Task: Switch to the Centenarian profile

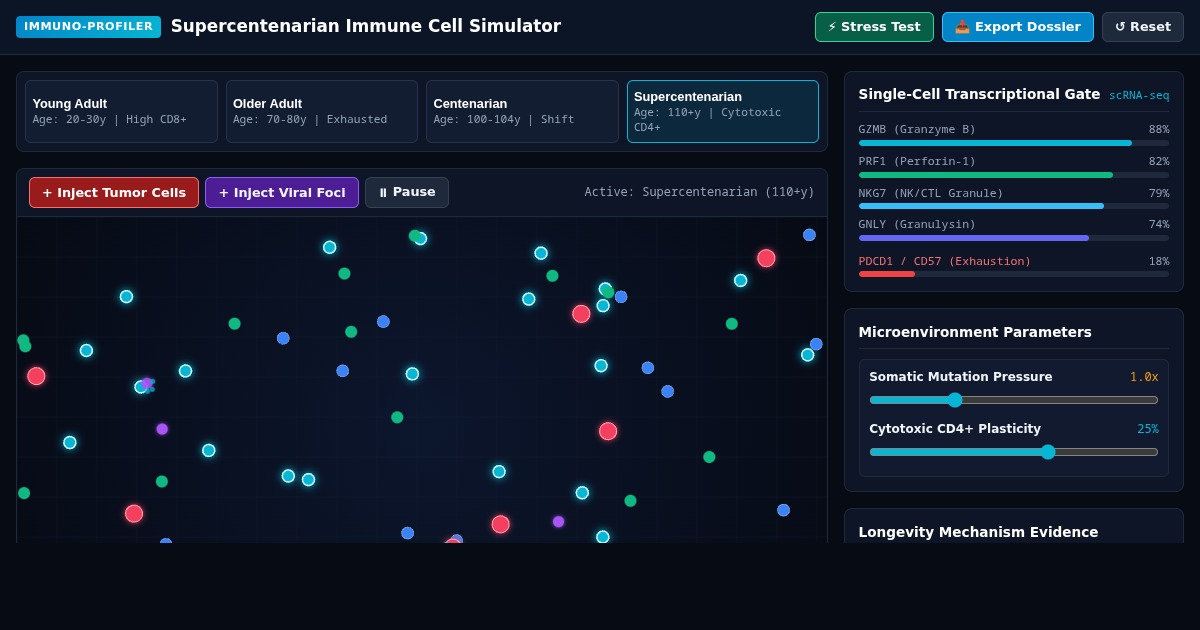Action: [522, 111]
